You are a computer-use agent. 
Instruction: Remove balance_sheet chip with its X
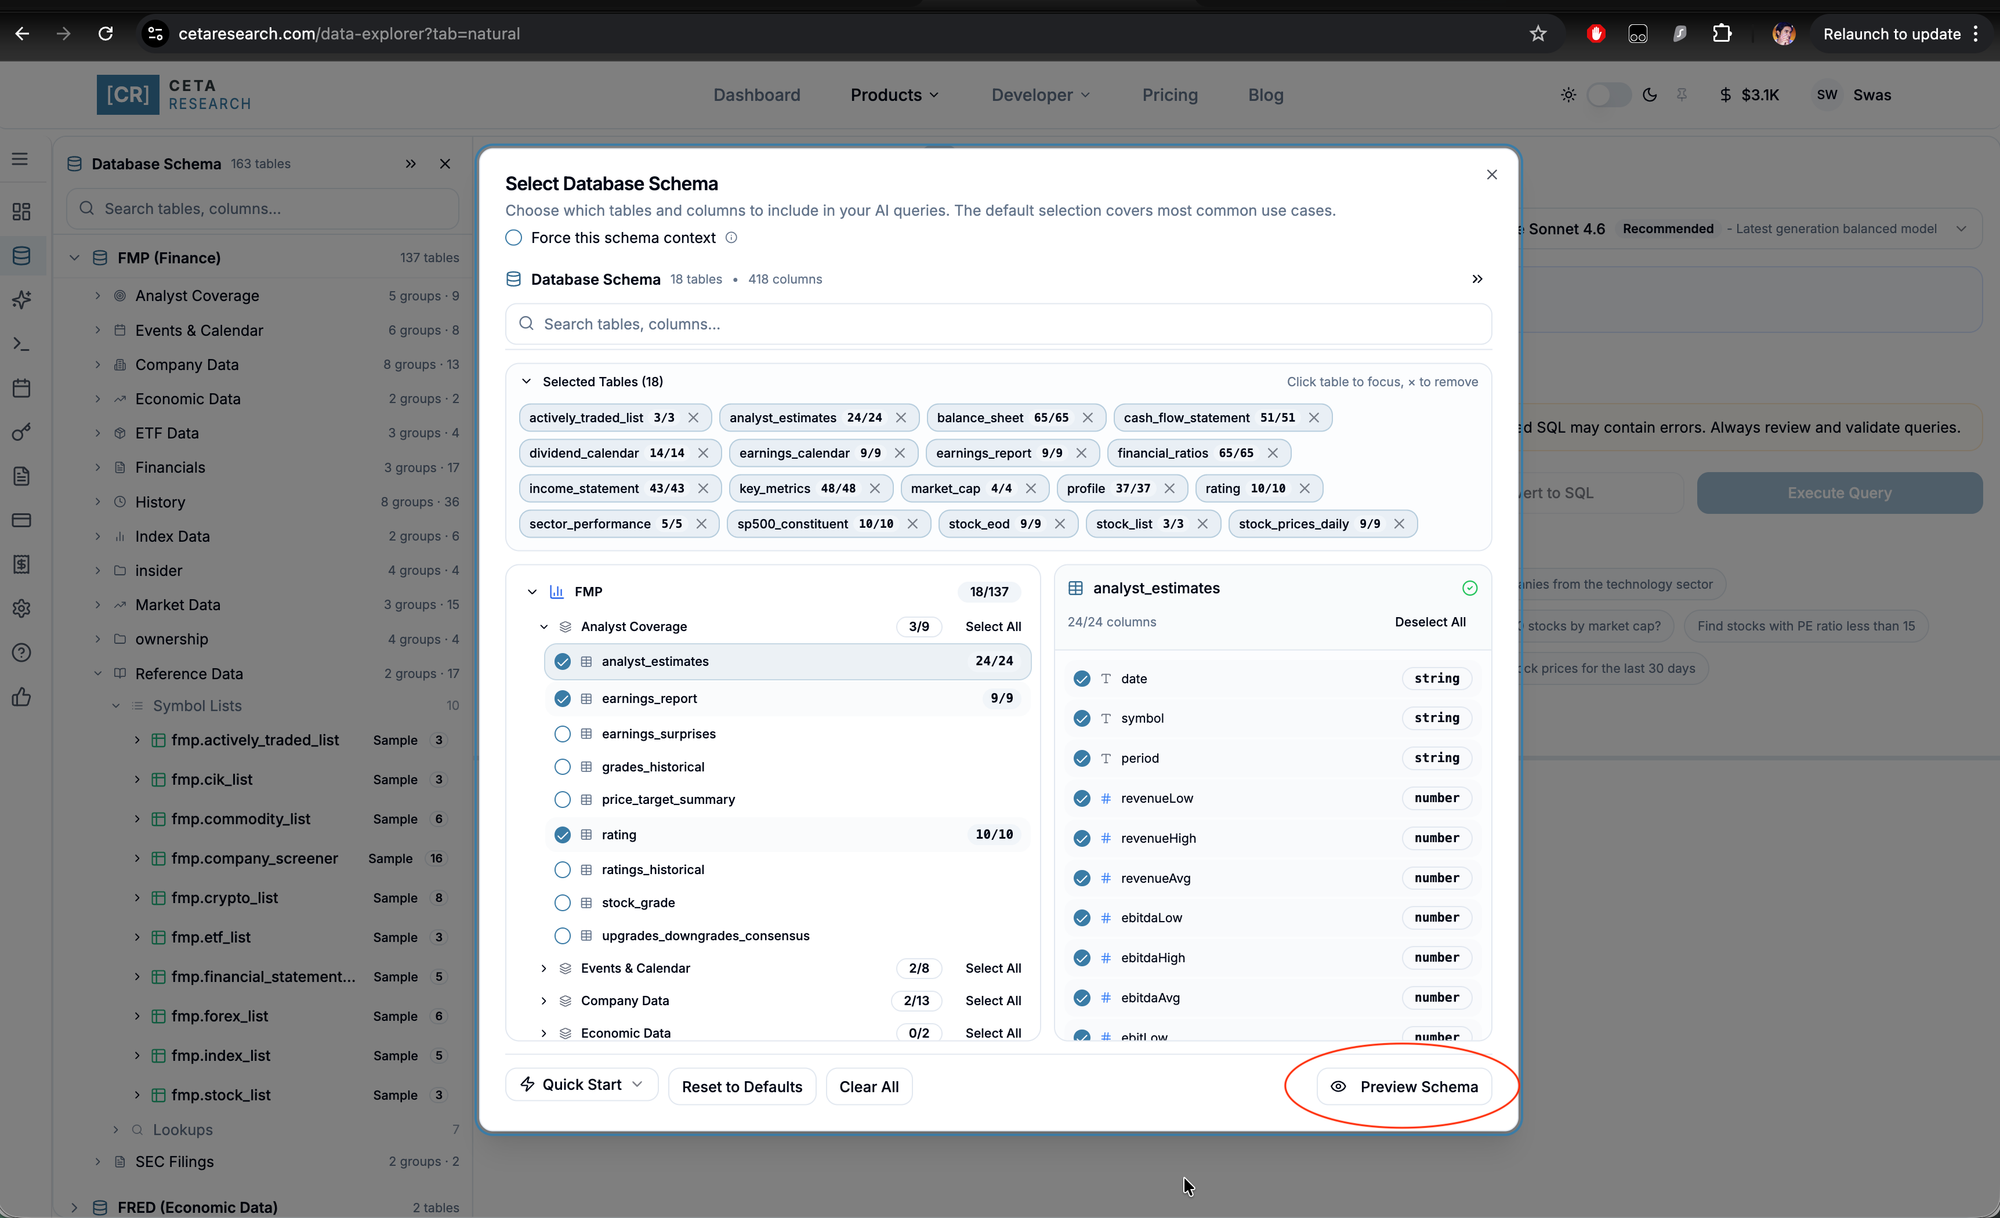[x=1087, y=418]
